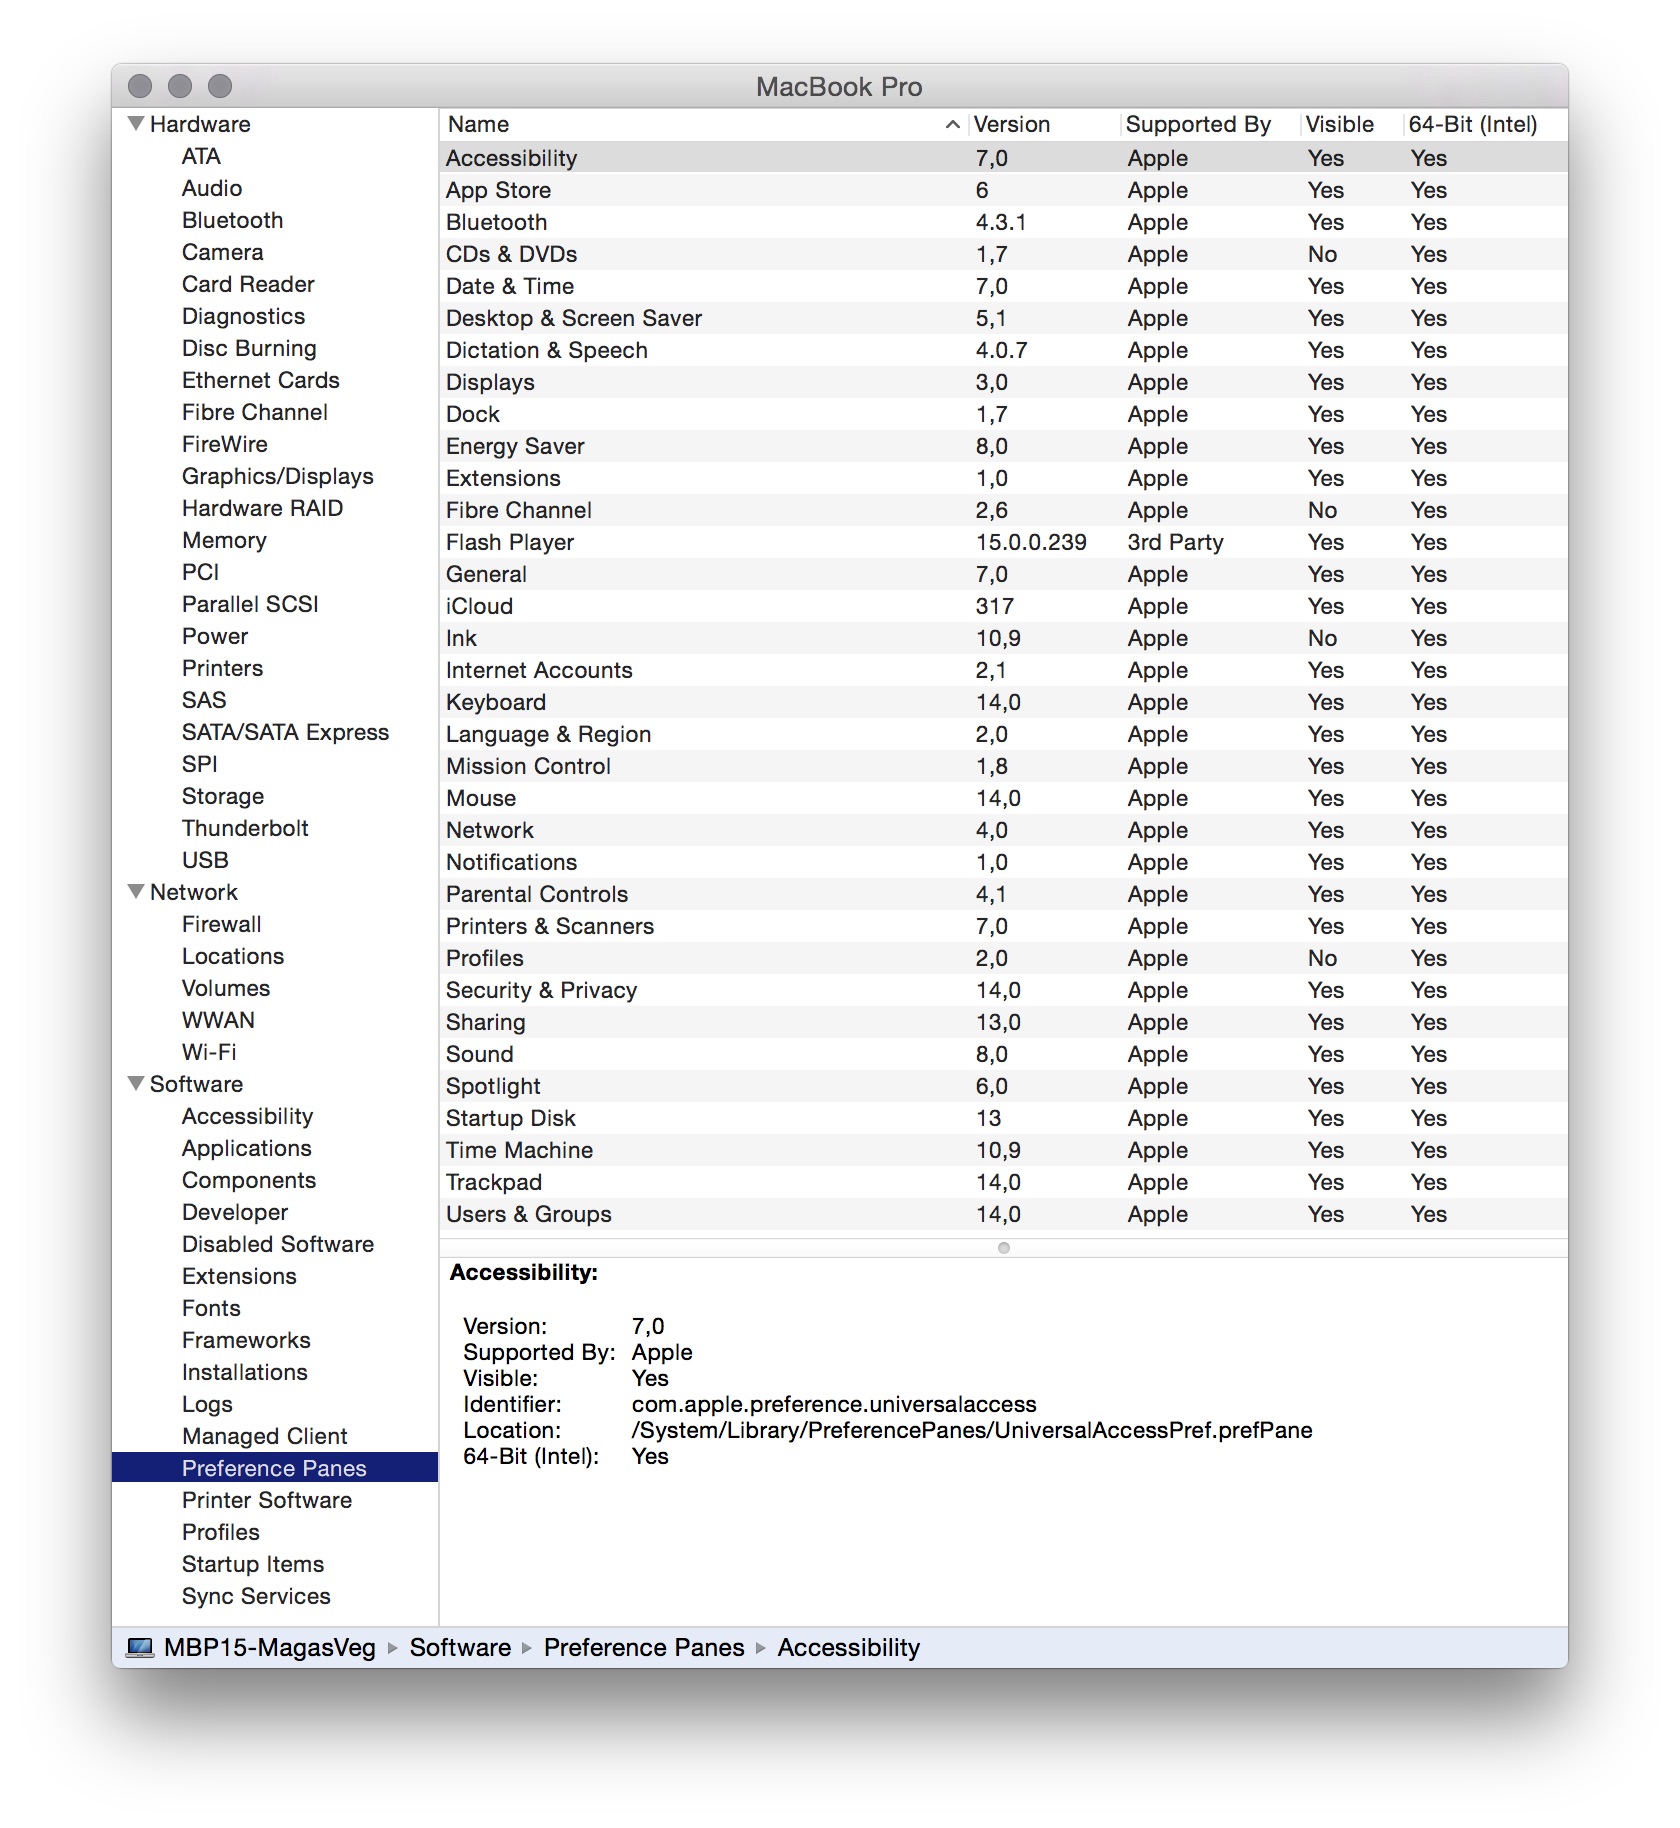Image resolution: width=1680 pixels, height=1828 pixels.
Task: Select the Ink preference pane row
Action: 1003,638
